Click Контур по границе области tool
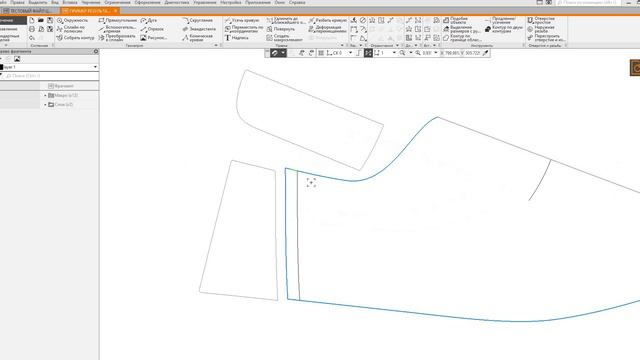This screenshot has height=360, width=640. (462, 38)
